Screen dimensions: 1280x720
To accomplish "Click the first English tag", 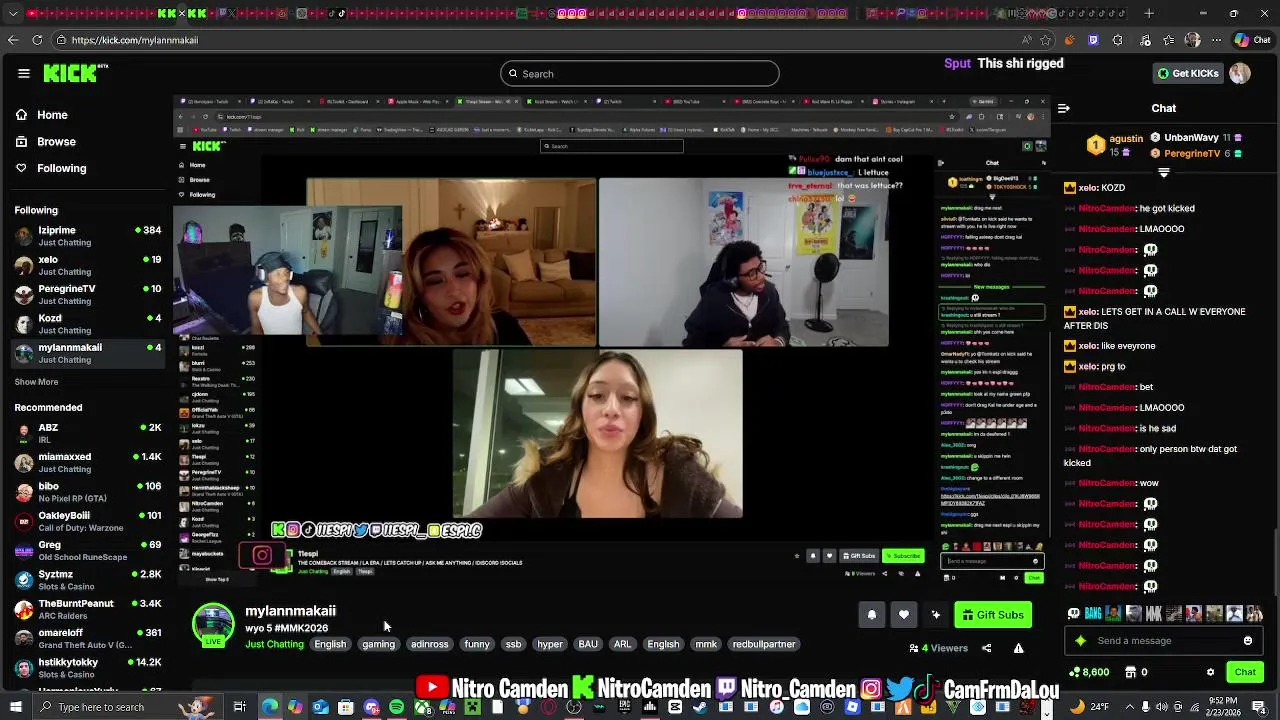I will (330, 644).
